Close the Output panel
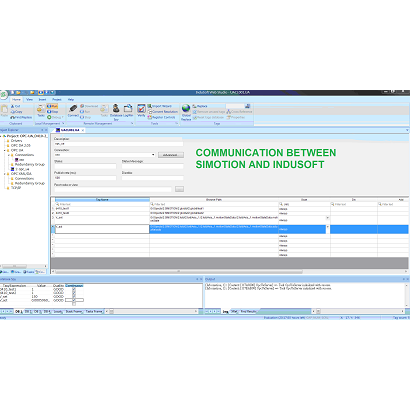 [x=407, y=279]
